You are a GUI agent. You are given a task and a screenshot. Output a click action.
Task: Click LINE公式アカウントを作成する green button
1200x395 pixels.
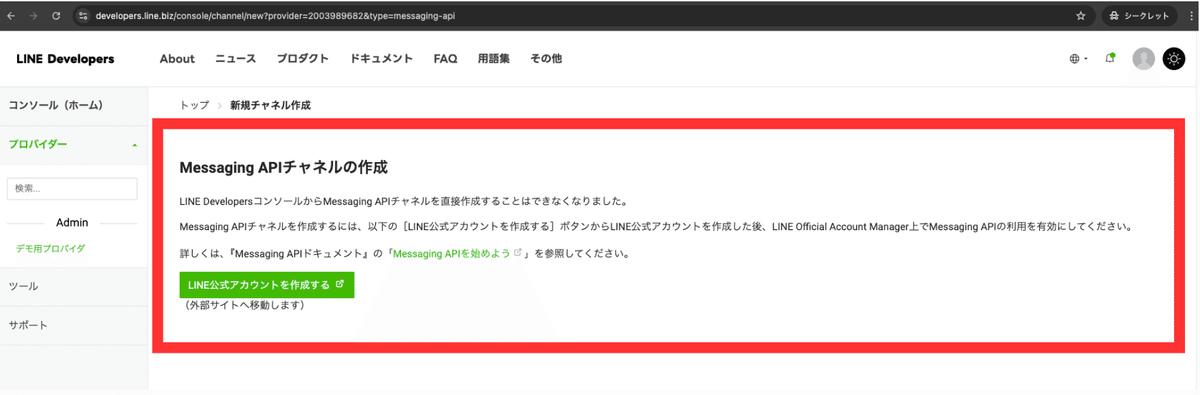[267, 285]
